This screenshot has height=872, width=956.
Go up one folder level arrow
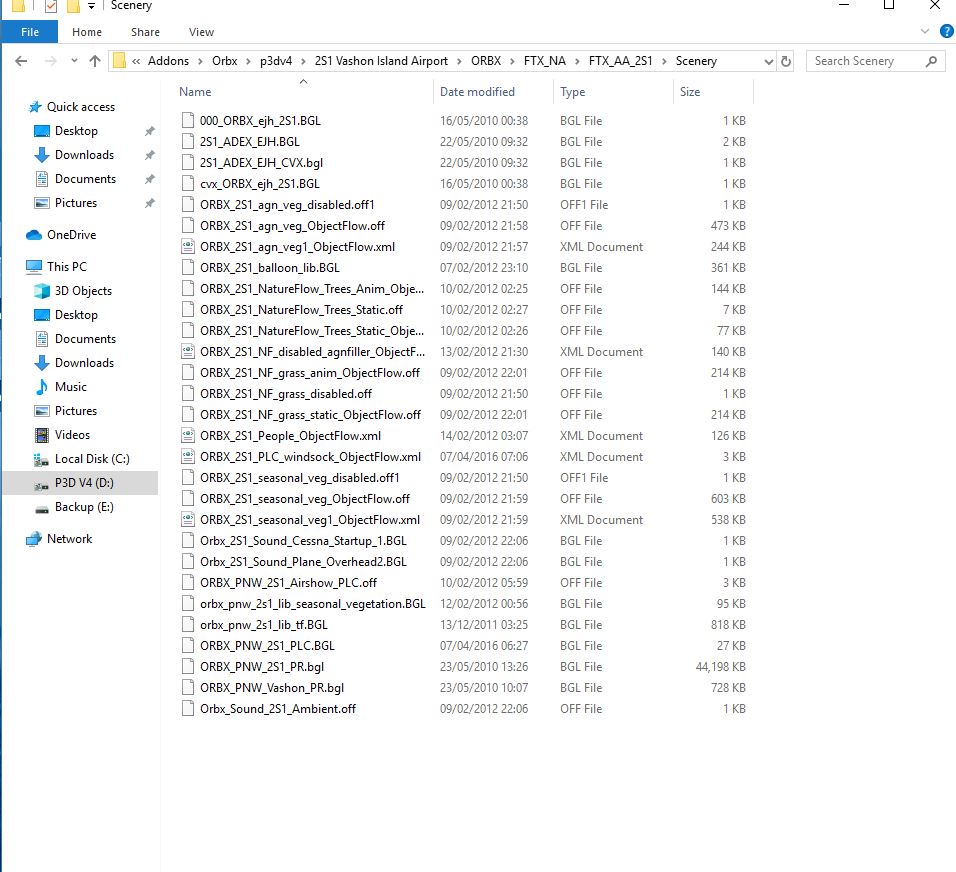tap(95, 61)
